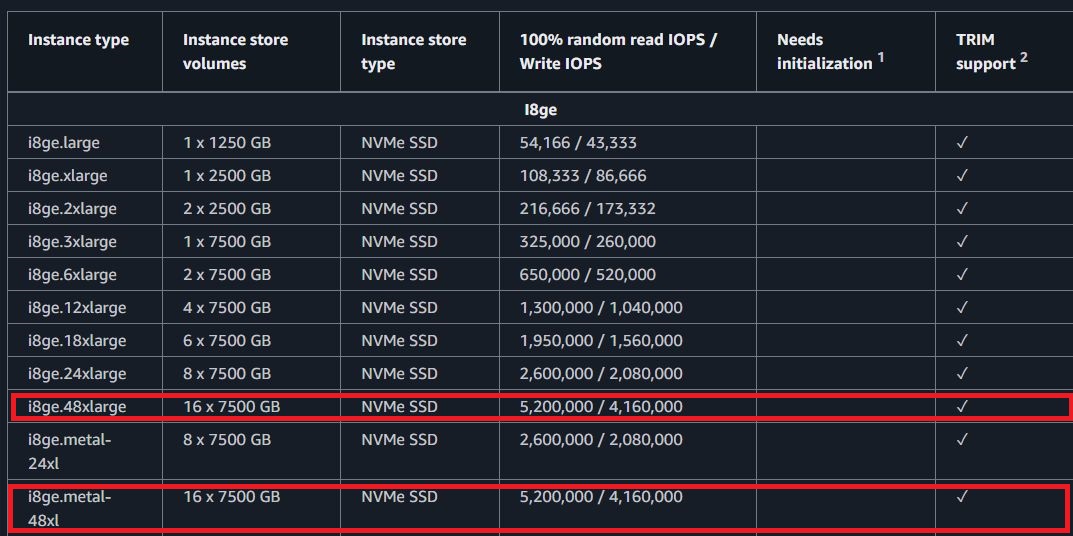Open footnote 2 beside TRIM support
Screen dimensions: 1073x536
1024,57
